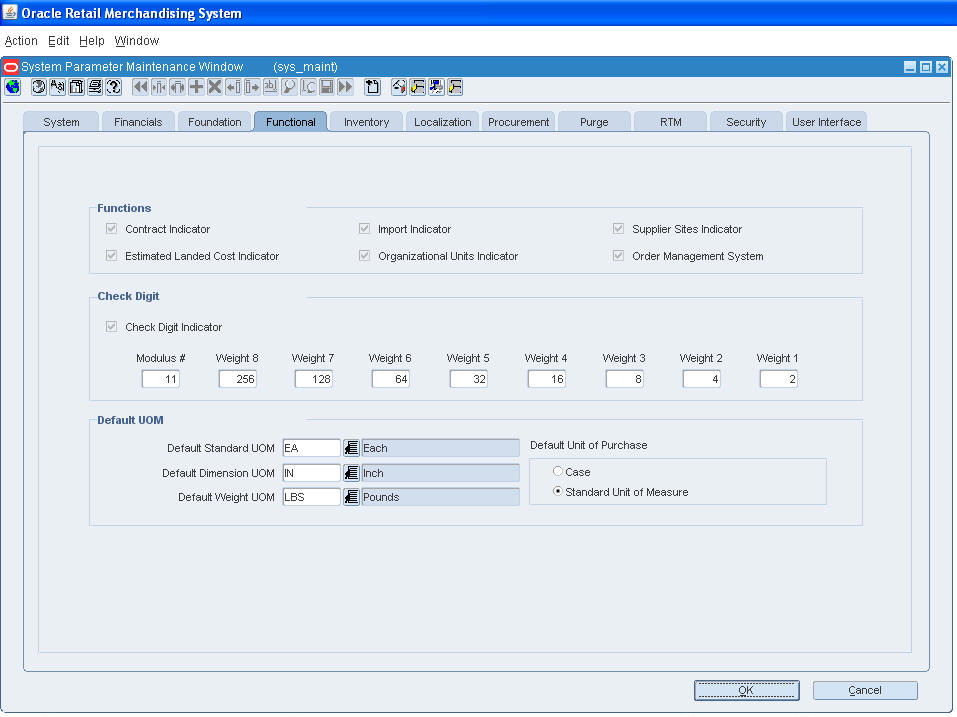Screen dimensions: 957x717
Task: Select Case radio button for unit of purchase
Action: click(x=557, y=471)
